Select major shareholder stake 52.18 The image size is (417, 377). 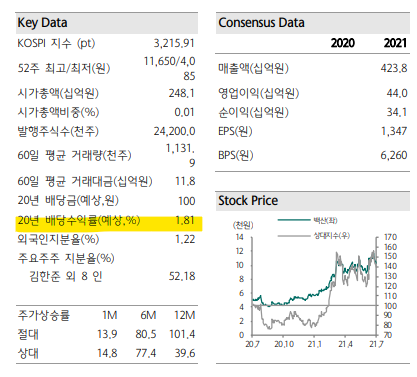182,276
